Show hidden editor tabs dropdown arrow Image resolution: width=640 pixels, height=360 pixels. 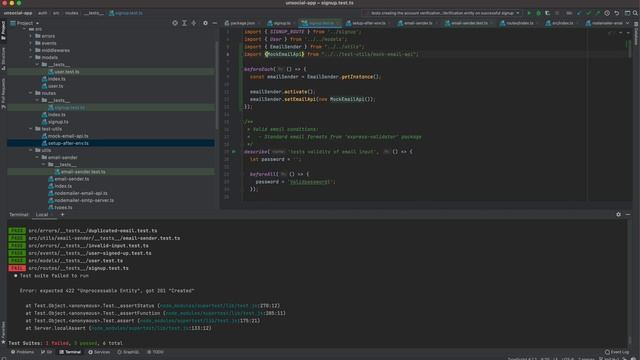click(628, 23)
